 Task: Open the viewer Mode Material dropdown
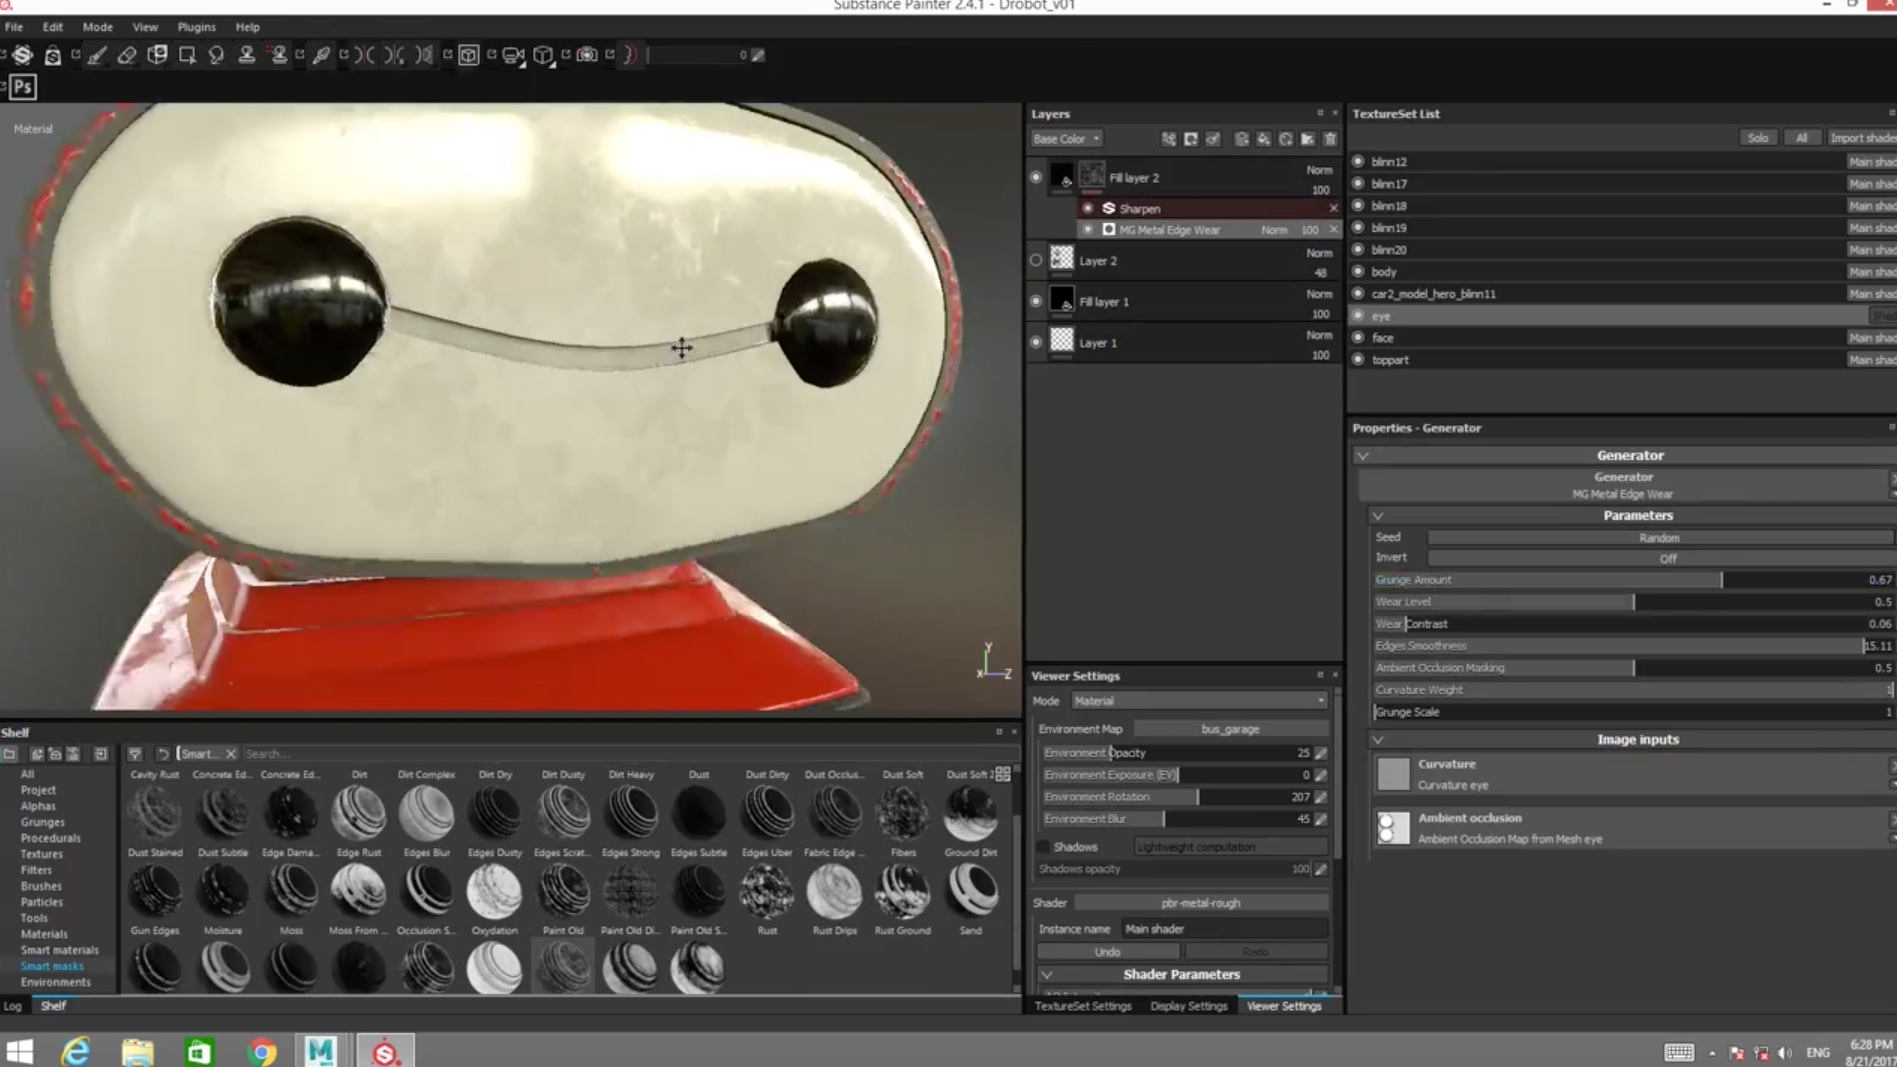[1198, 701]
